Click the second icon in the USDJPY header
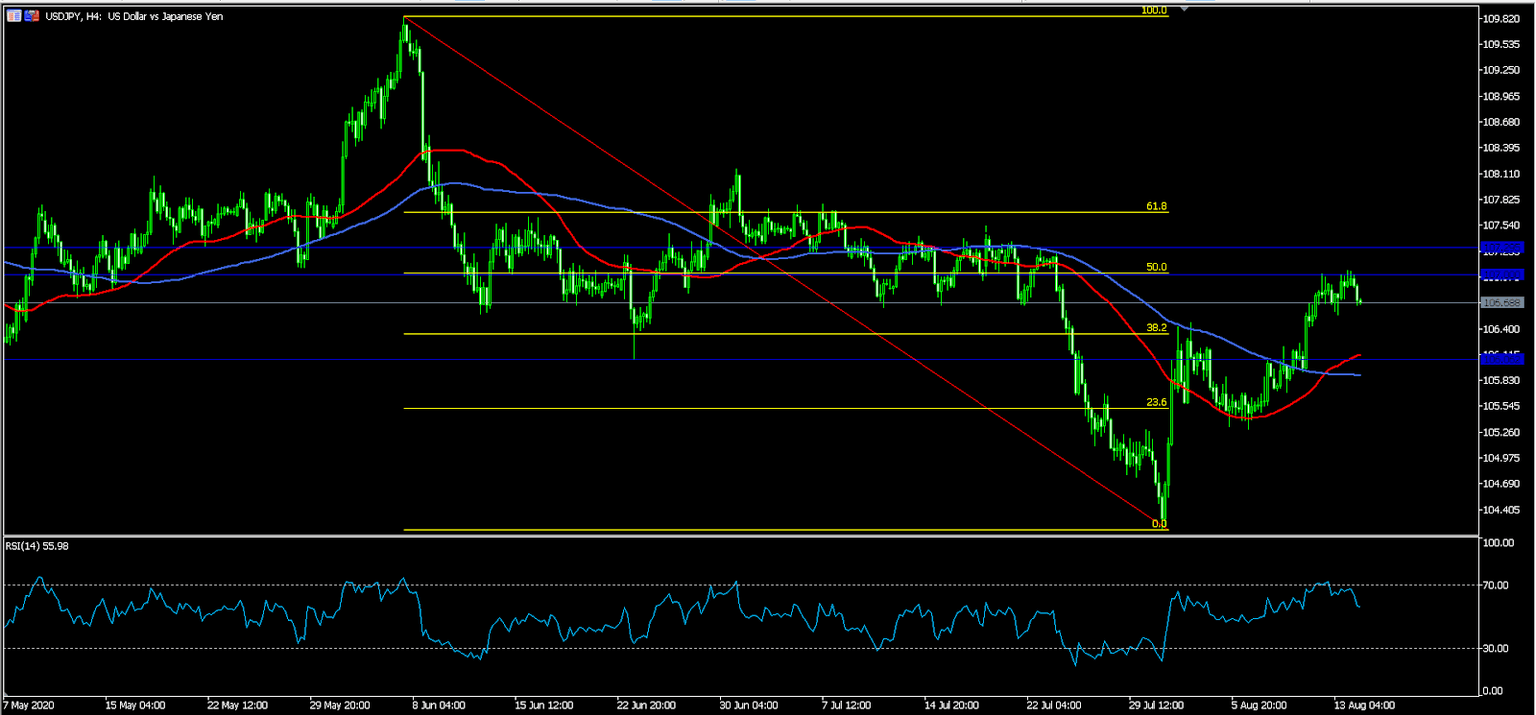Viewport: 1536px width, 715px height. click(x=32, y=16)
